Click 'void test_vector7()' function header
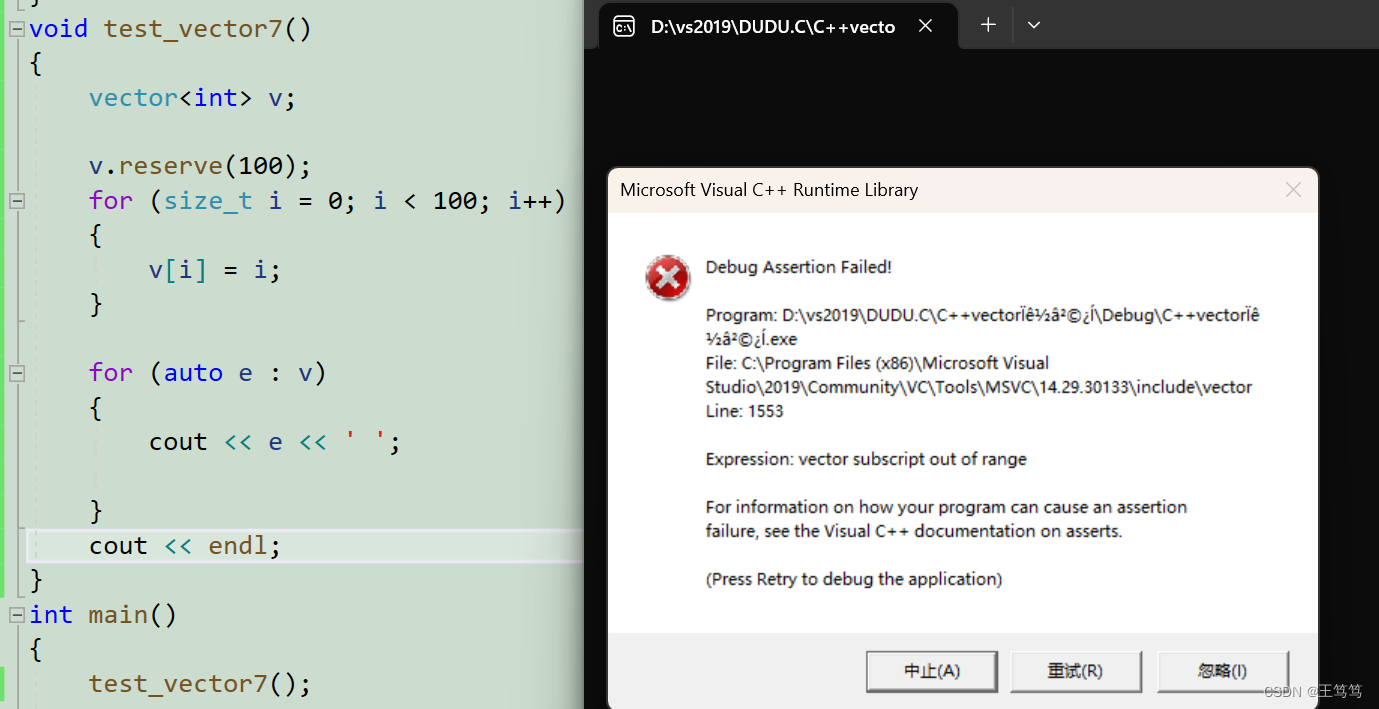The image size is (1379, 709). [170, 29]
